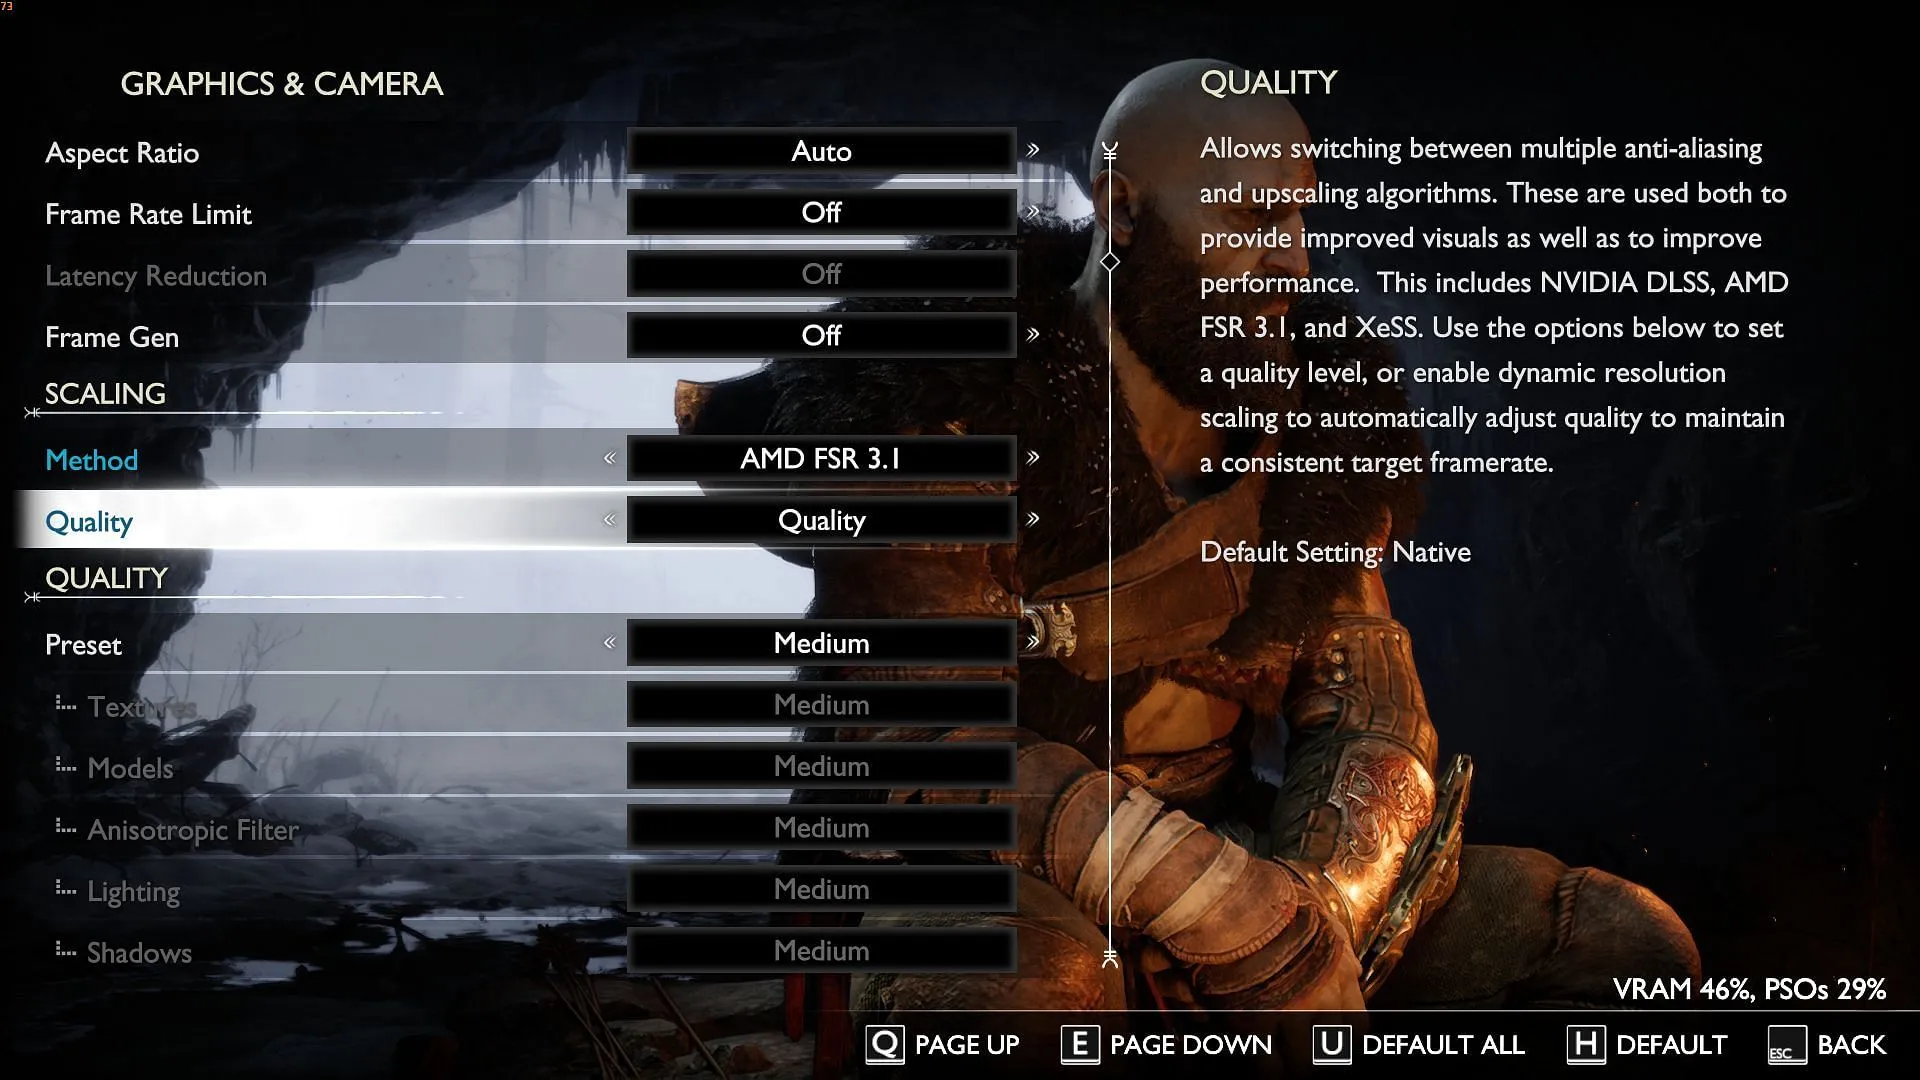Select QUALITY settings header section
1920x1080 pixels.
(x=105, y=578)
